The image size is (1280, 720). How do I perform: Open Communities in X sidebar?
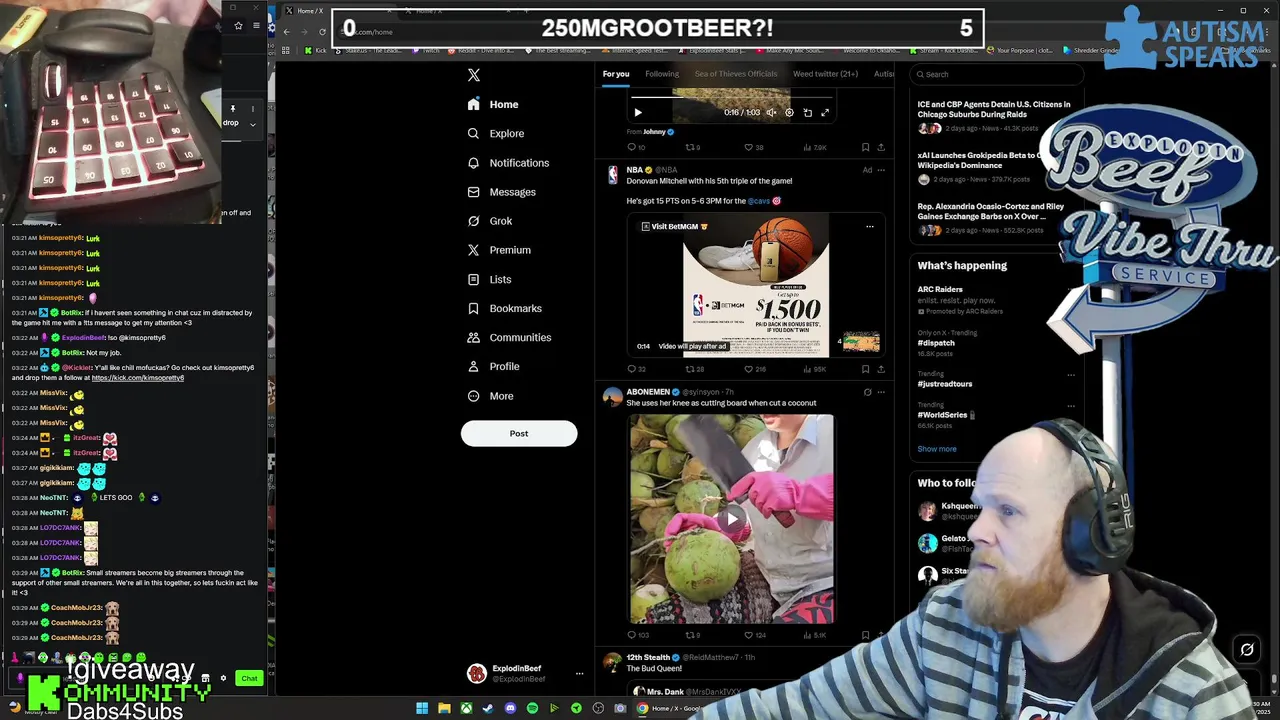click(x=510, y=338)
